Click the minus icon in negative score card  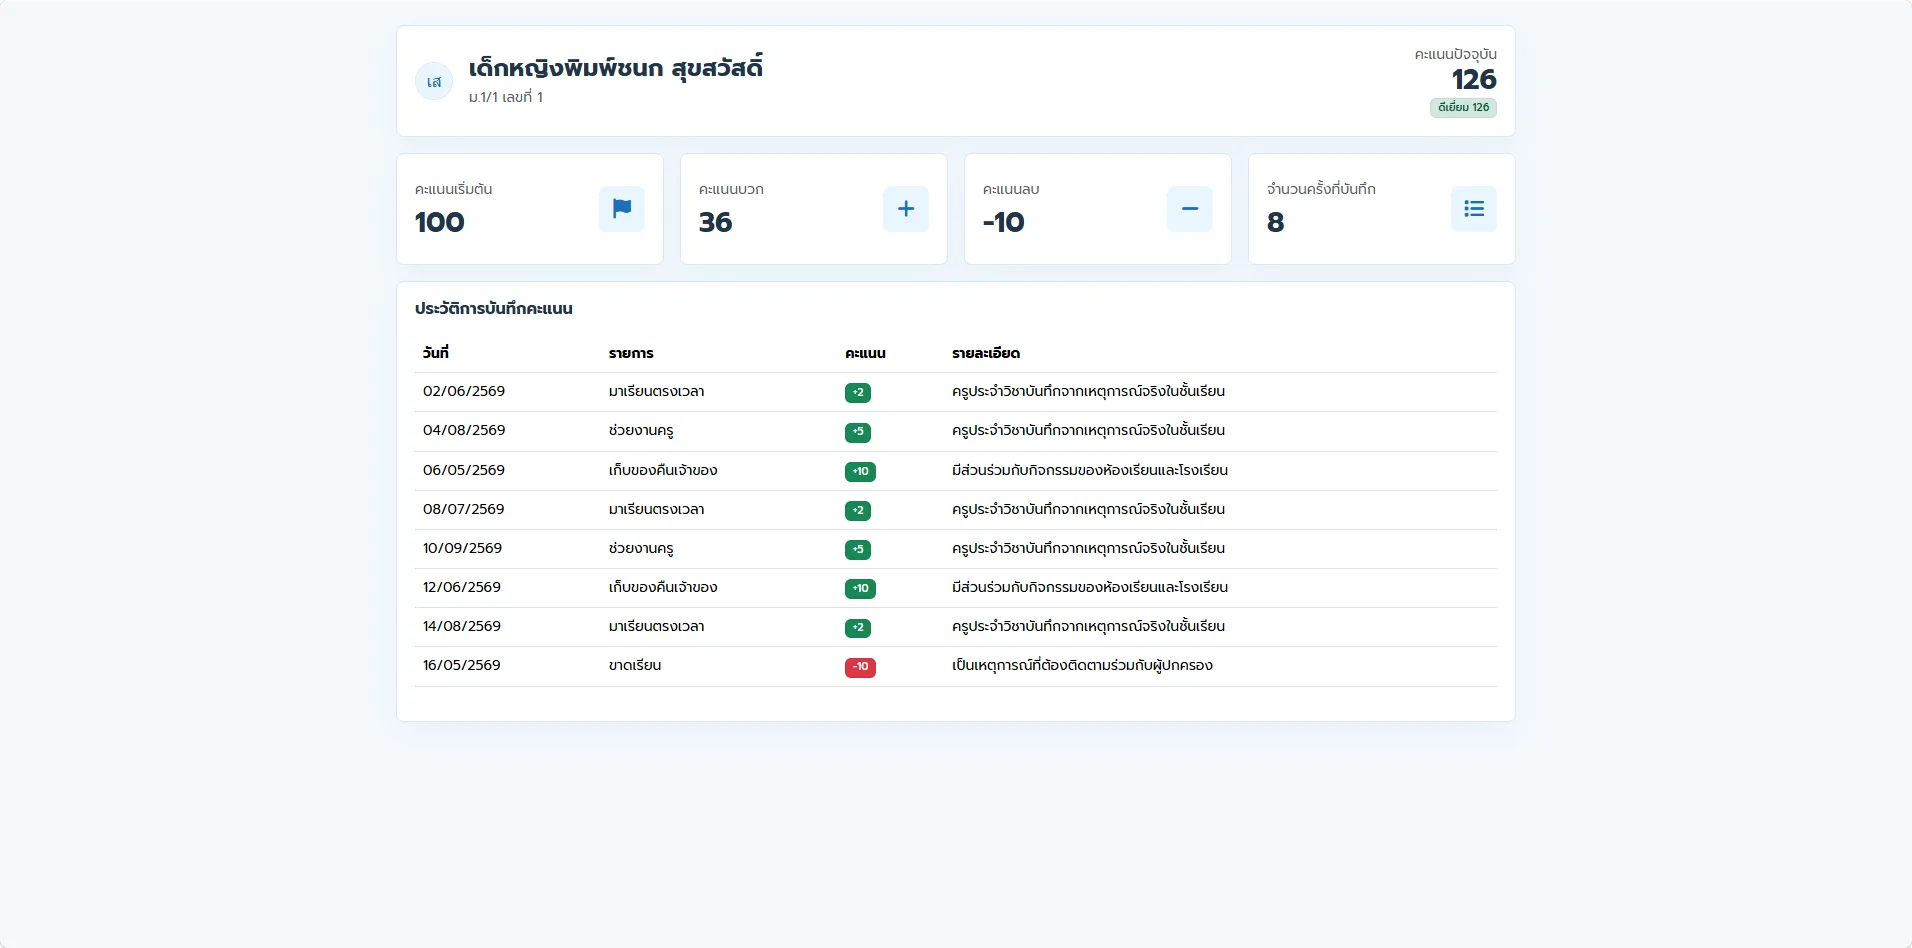click(x=1189, y=209)
